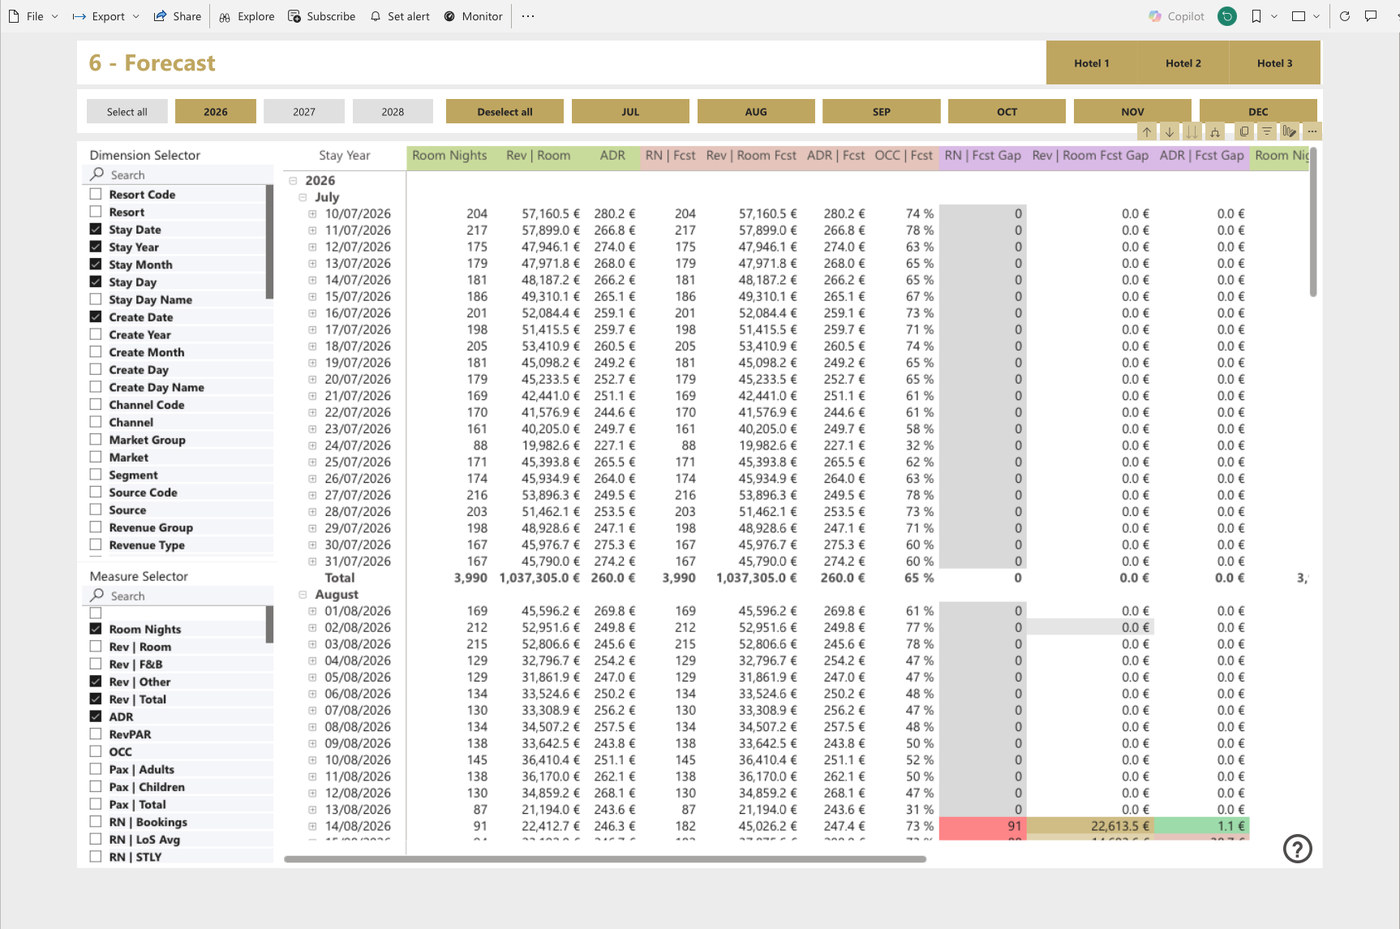
Task: Click the table's horizontal scrollbar
Action: (x=605, y=859)
